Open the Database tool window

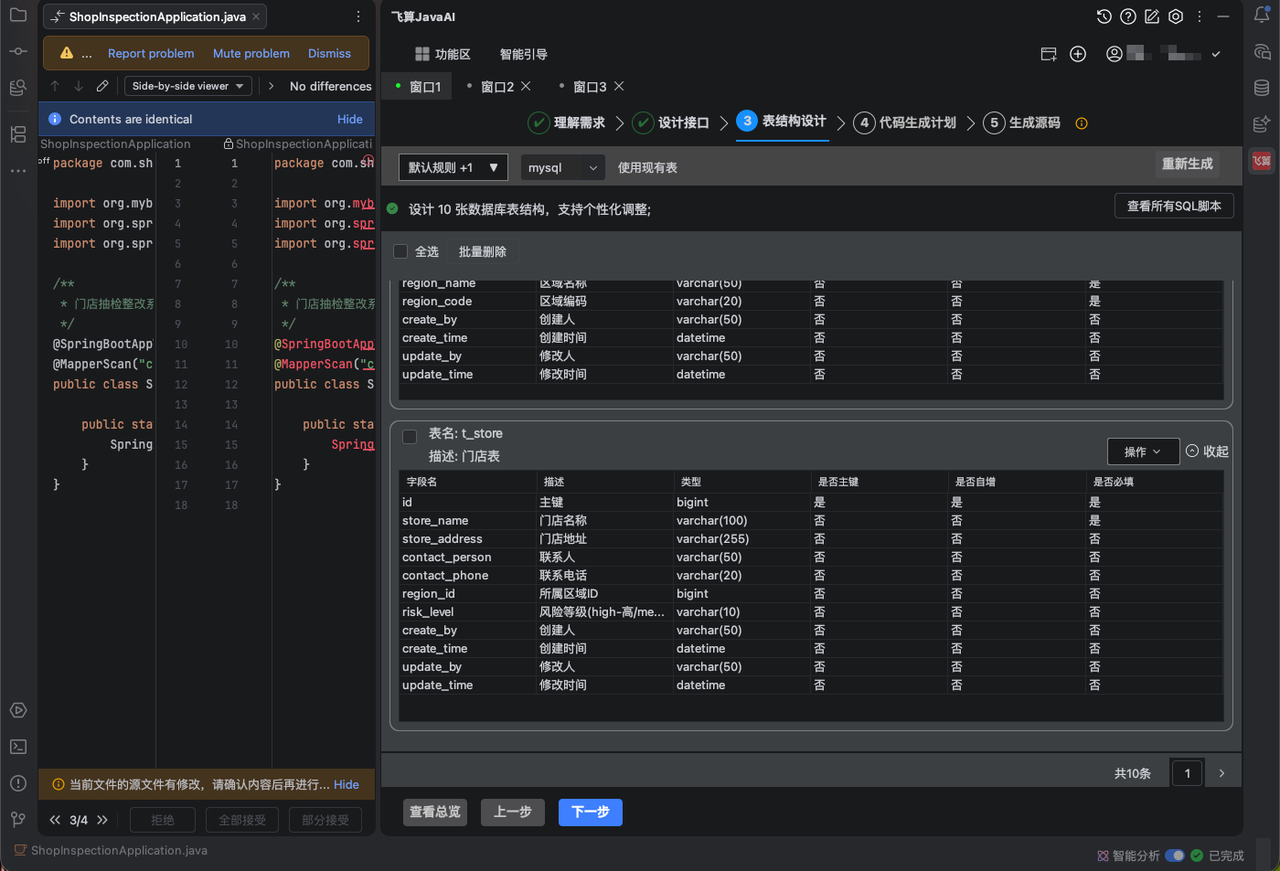coord(1262,88)
